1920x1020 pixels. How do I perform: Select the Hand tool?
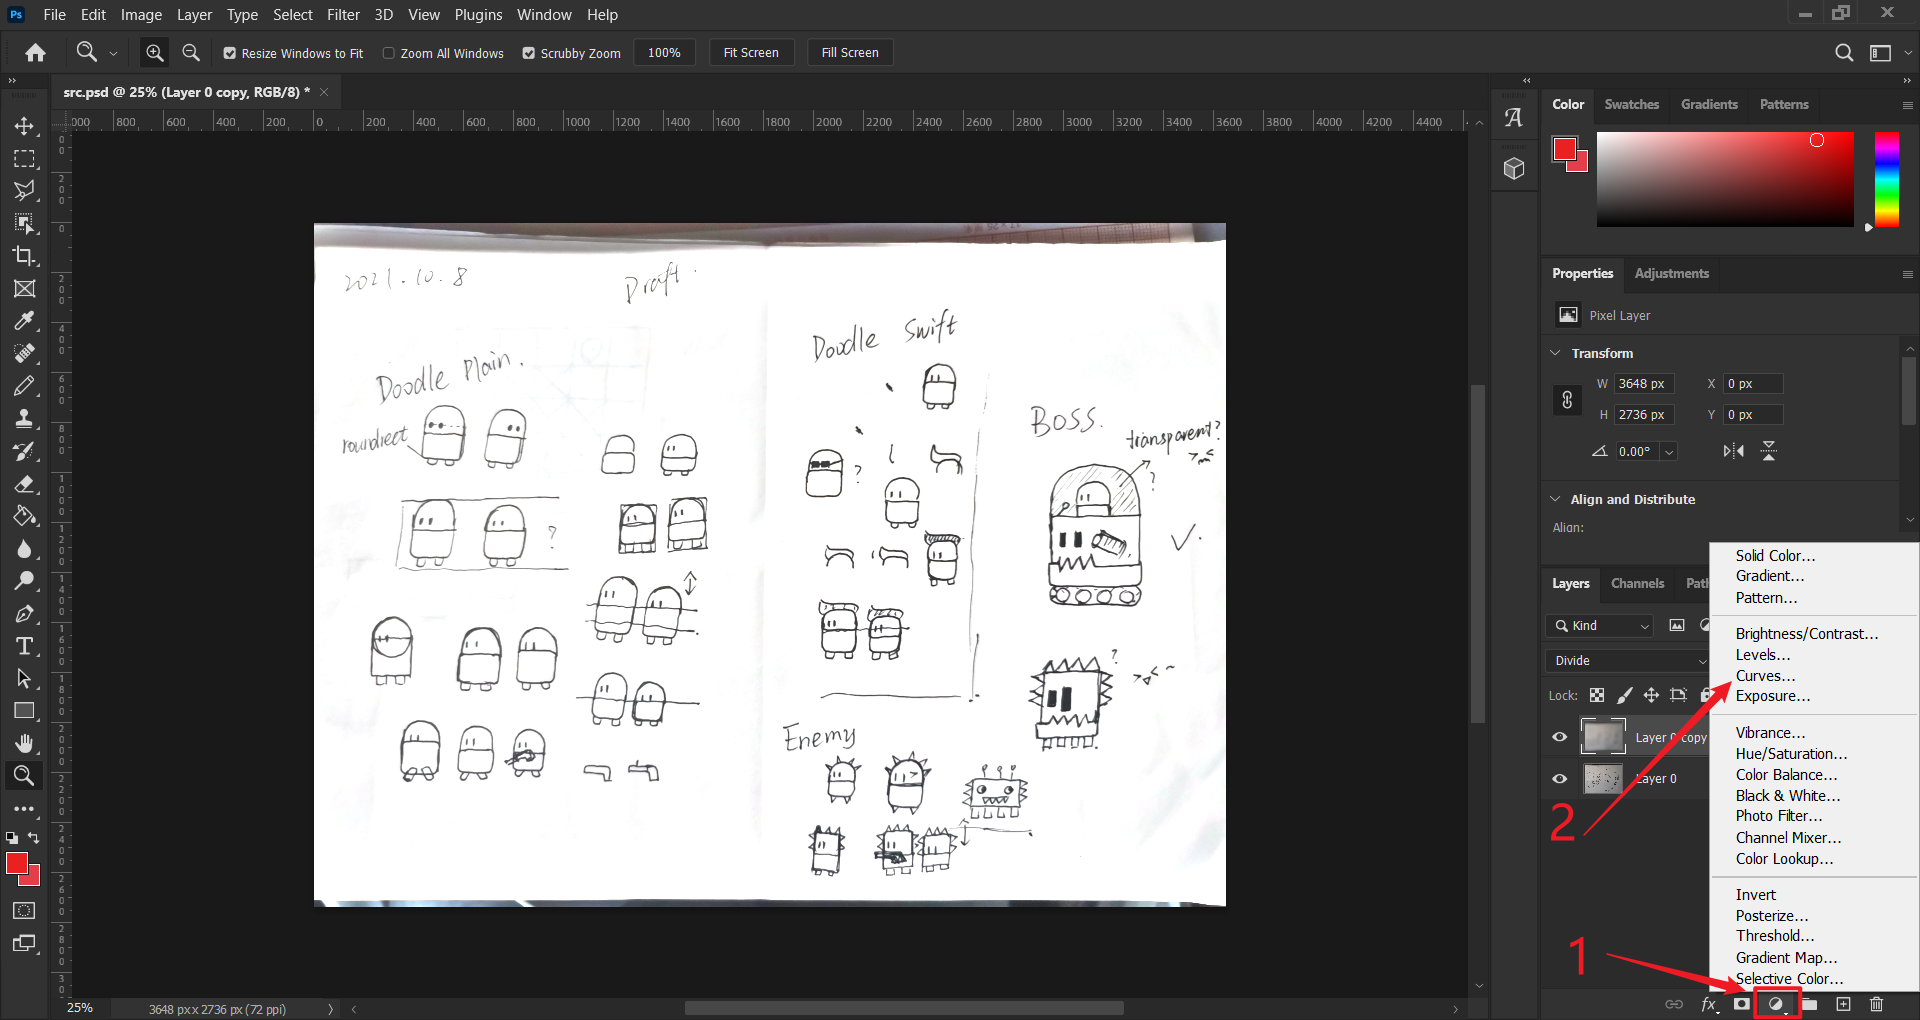[24, 743]
